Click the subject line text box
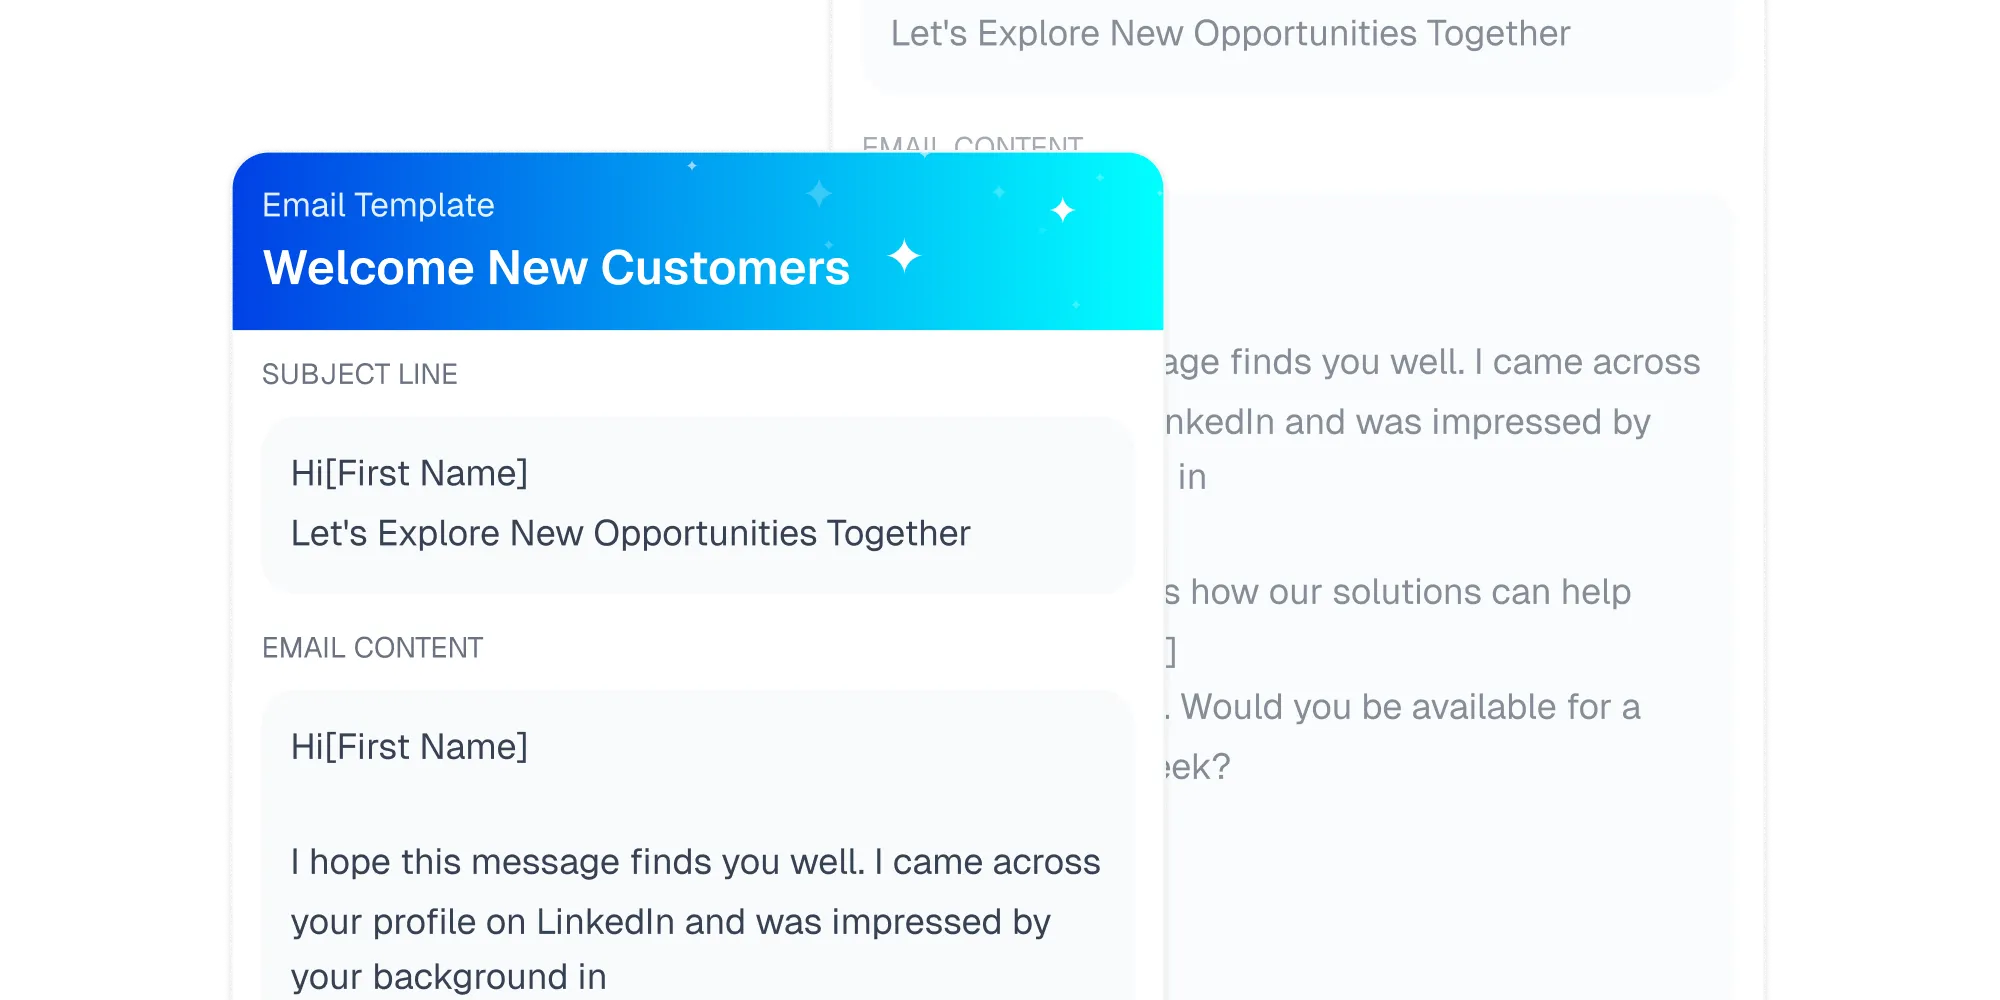 [x=697, y=503]
